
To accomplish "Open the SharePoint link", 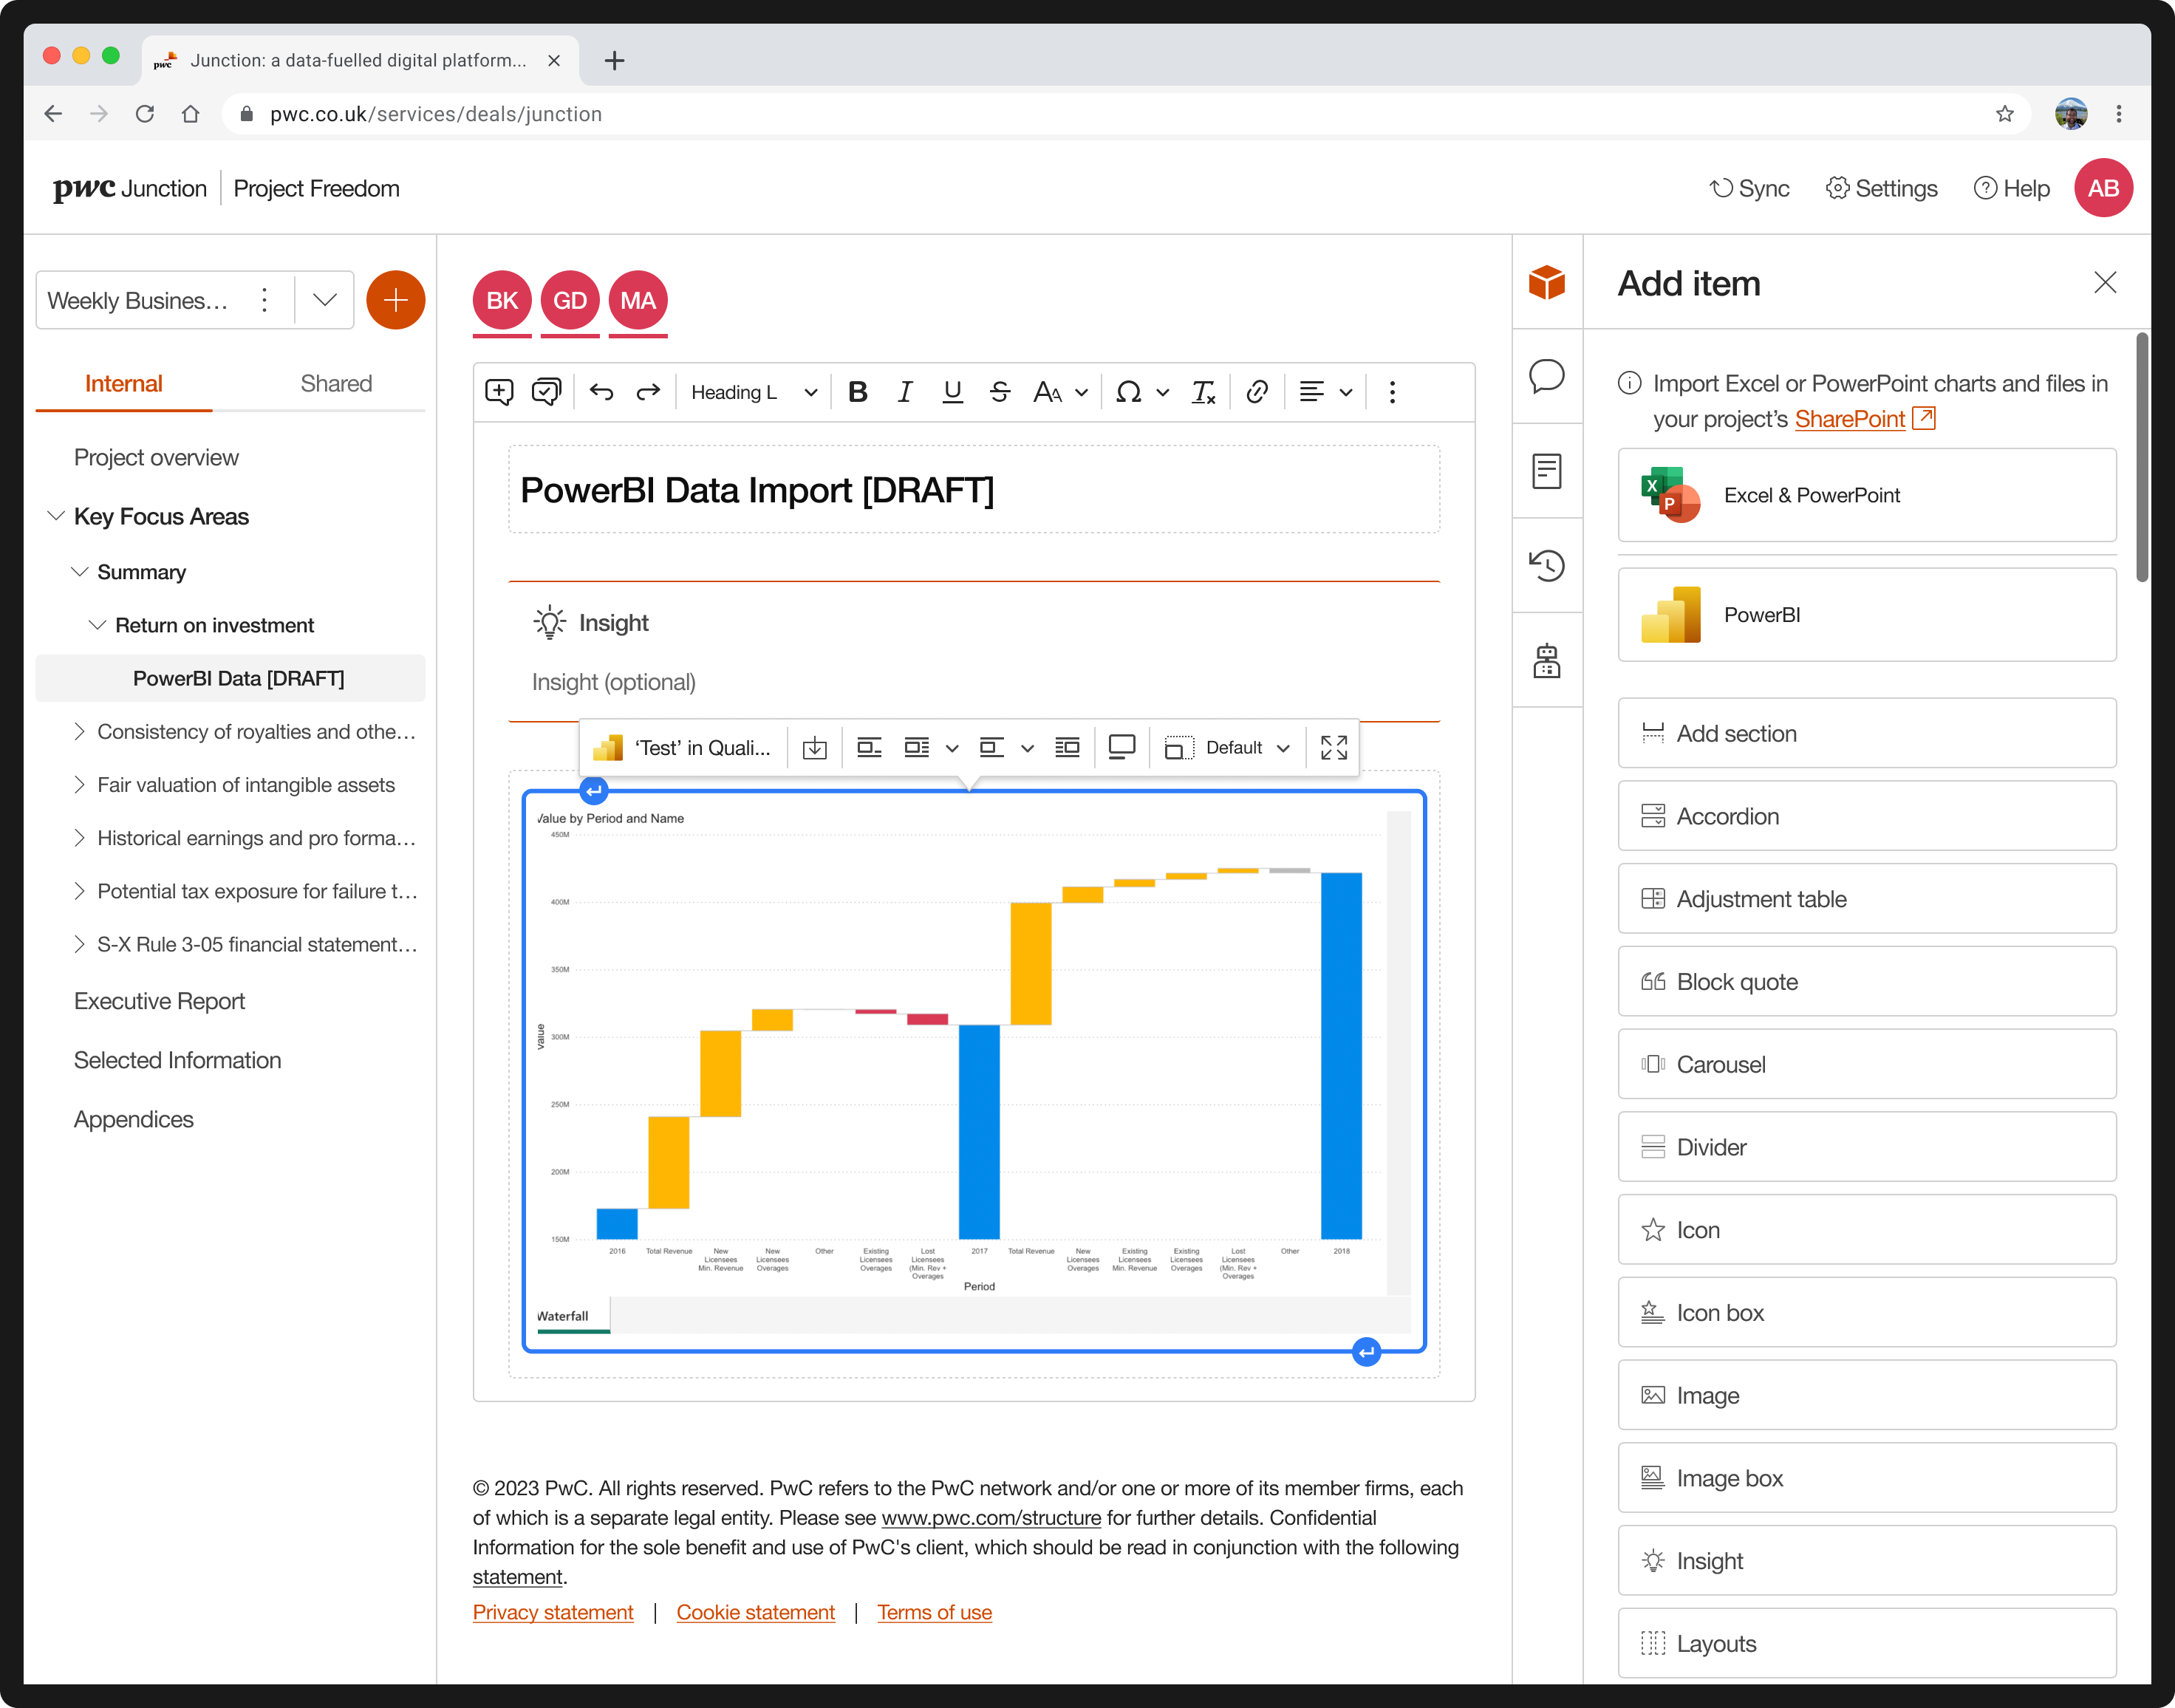I will pyautogui.click(x=1849, y=419).
